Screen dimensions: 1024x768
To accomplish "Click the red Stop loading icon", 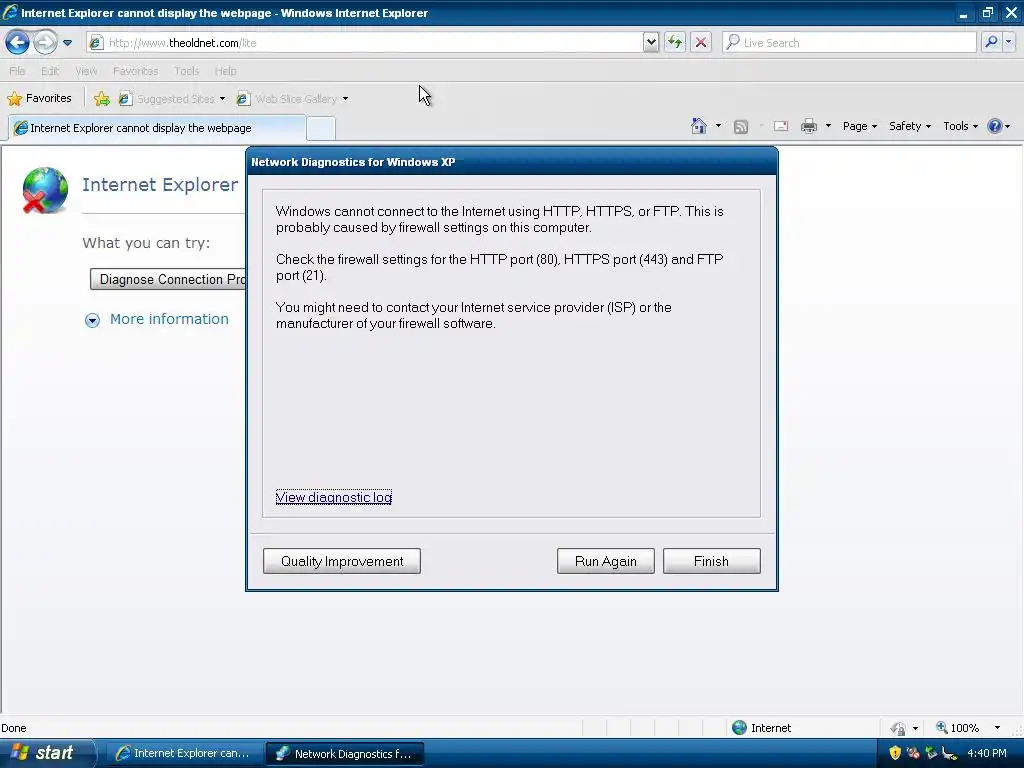I will point(701,43).
